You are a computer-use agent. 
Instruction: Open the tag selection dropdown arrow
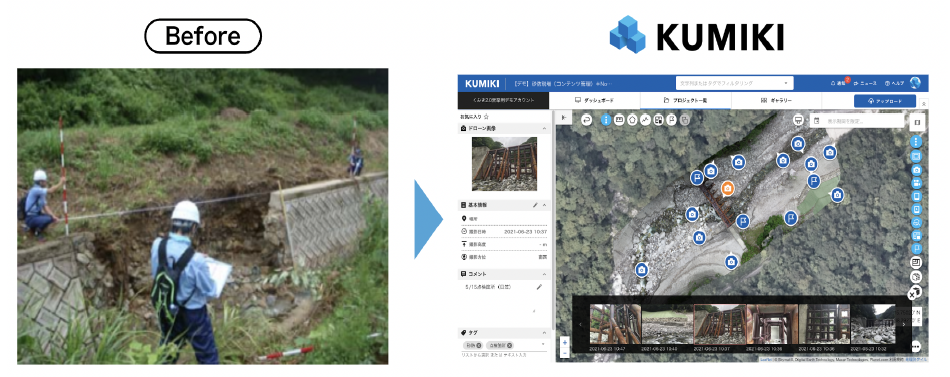coord(542,344)
